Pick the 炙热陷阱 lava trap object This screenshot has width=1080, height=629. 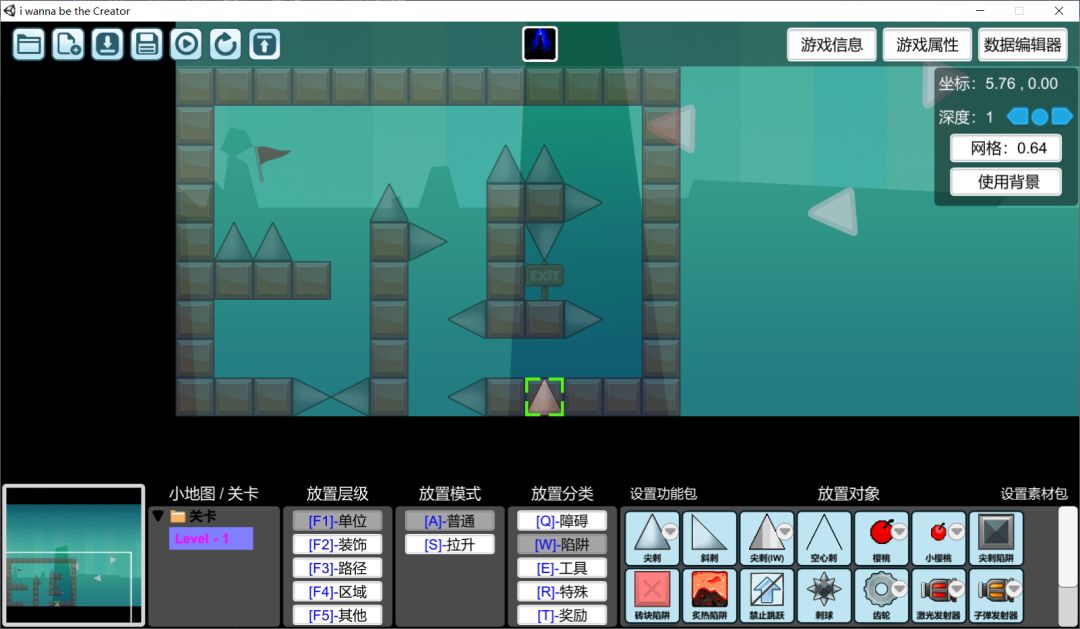(709, 595)
